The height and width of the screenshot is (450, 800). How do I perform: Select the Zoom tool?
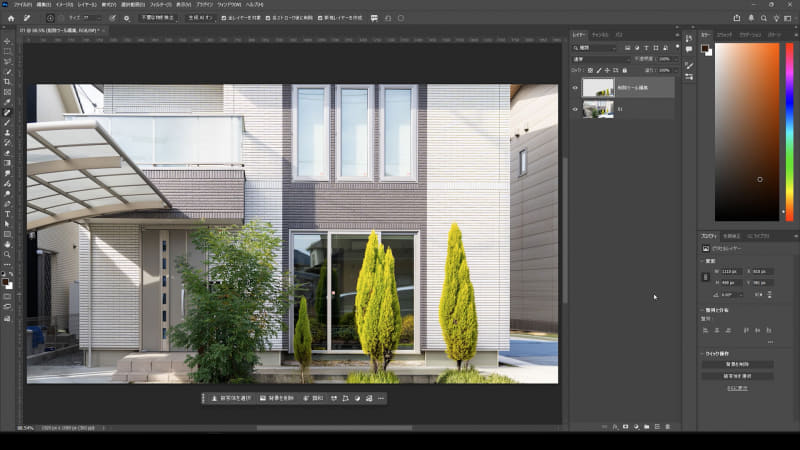[x=7, y=255]
